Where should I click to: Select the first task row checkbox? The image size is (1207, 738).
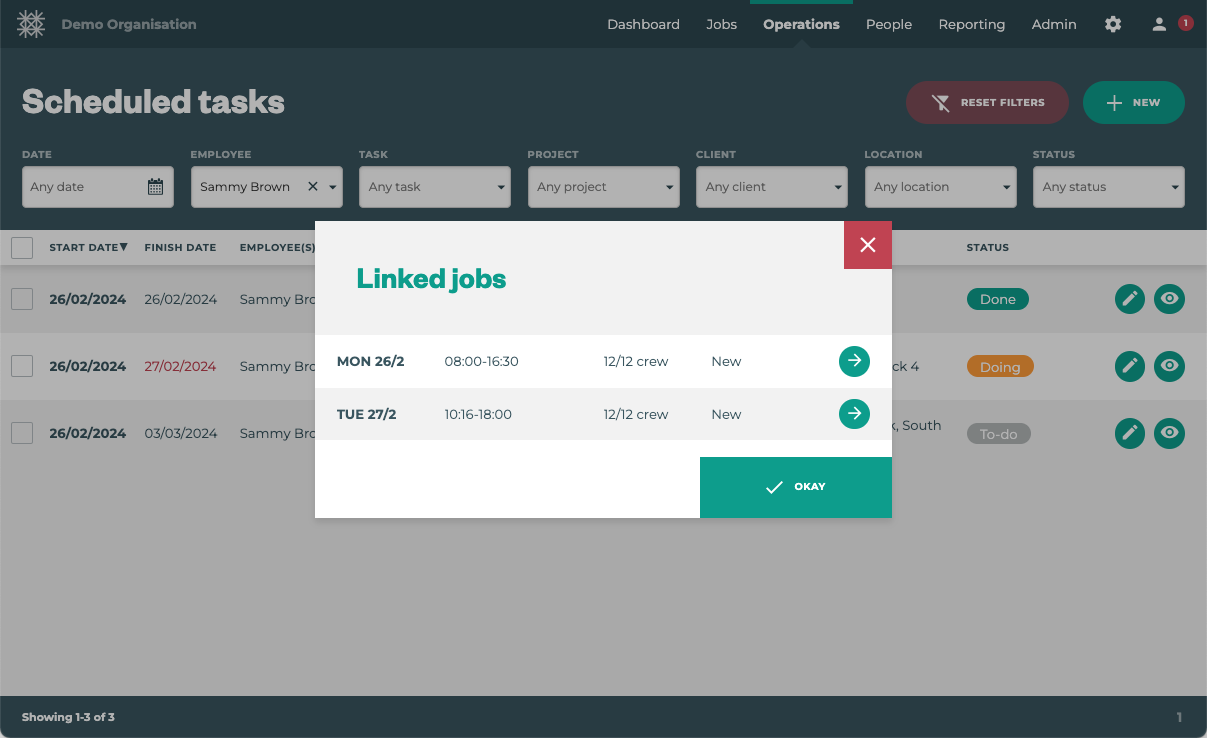[22, 299]
